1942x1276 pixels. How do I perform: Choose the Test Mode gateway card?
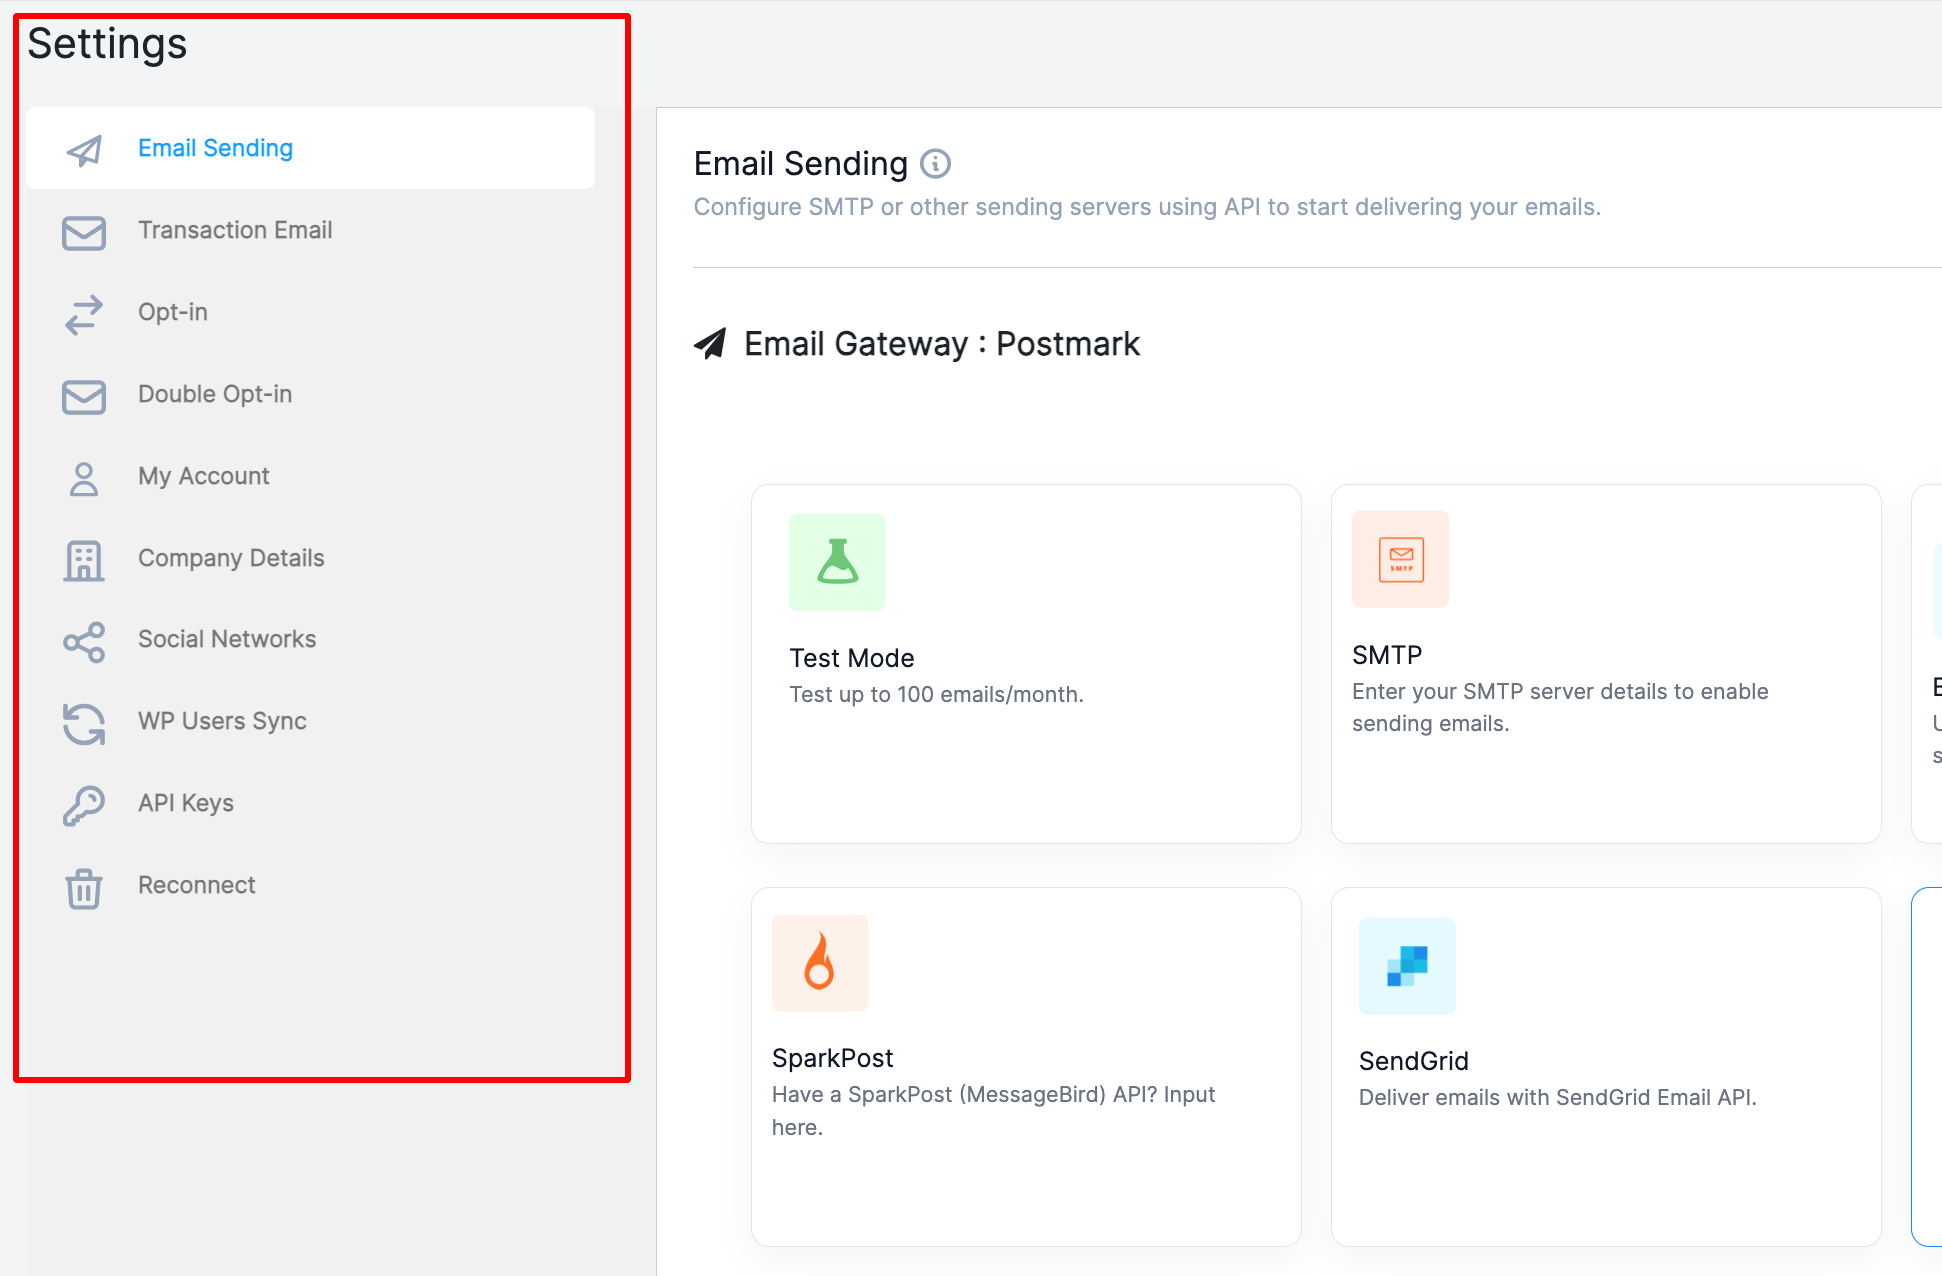(x=1025, y=664)
